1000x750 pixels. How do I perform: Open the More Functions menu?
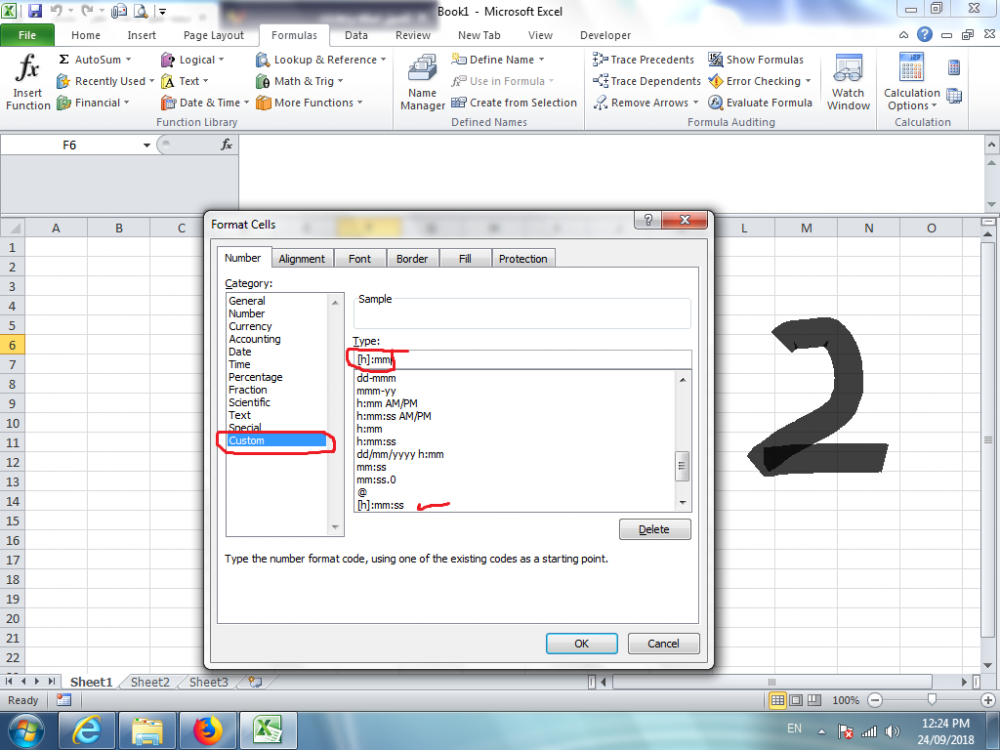[309, 103]
